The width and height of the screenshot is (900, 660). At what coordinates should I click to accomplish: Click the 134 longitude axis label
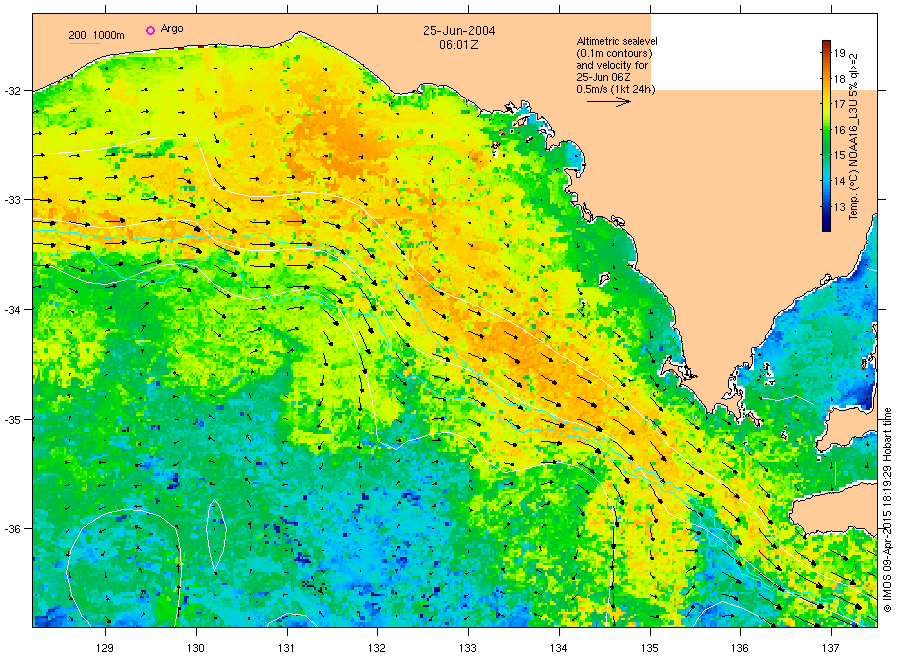(558, 648)
